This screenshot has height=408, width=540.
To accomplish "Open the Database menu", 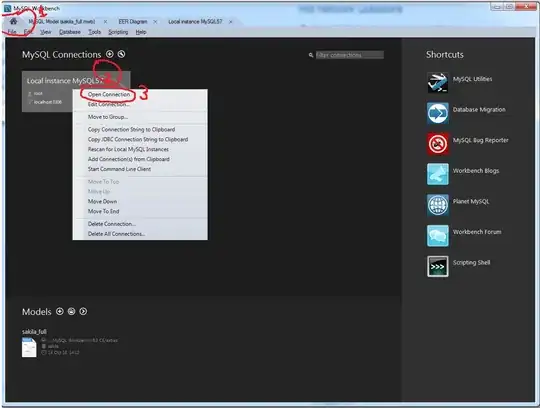I will click(x=70, y=32).
